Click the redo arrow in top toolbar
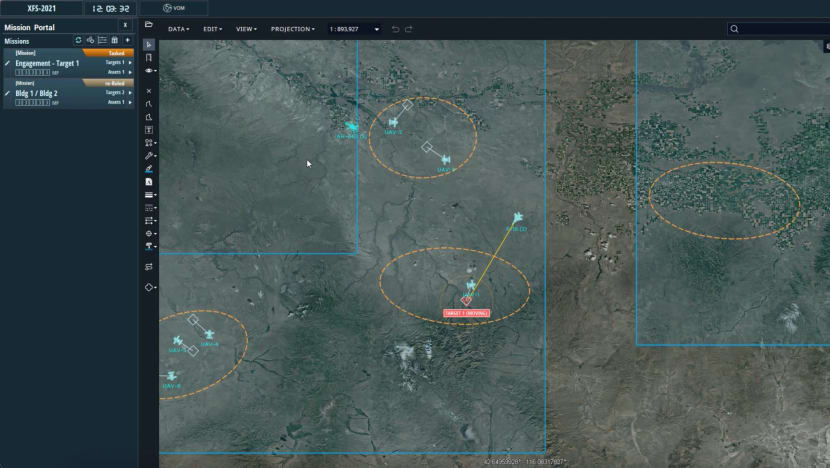Viewport: 830px width, 468px height. pos(408,29)
